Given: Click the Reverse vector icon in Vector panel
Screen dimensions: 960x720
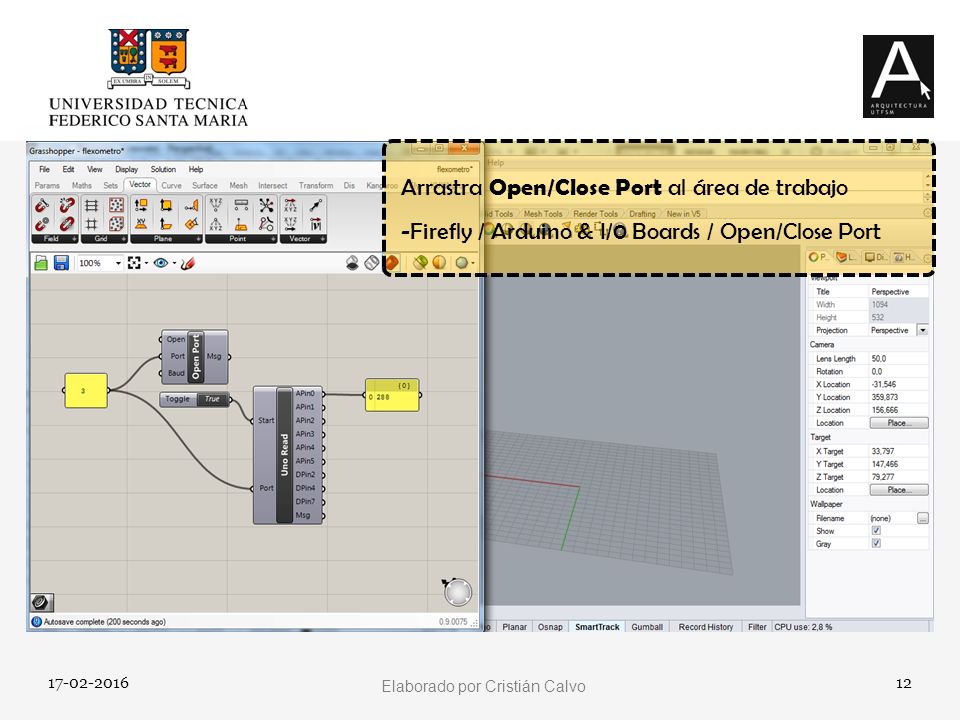Looking at the screenshot, I should [316, 224].
